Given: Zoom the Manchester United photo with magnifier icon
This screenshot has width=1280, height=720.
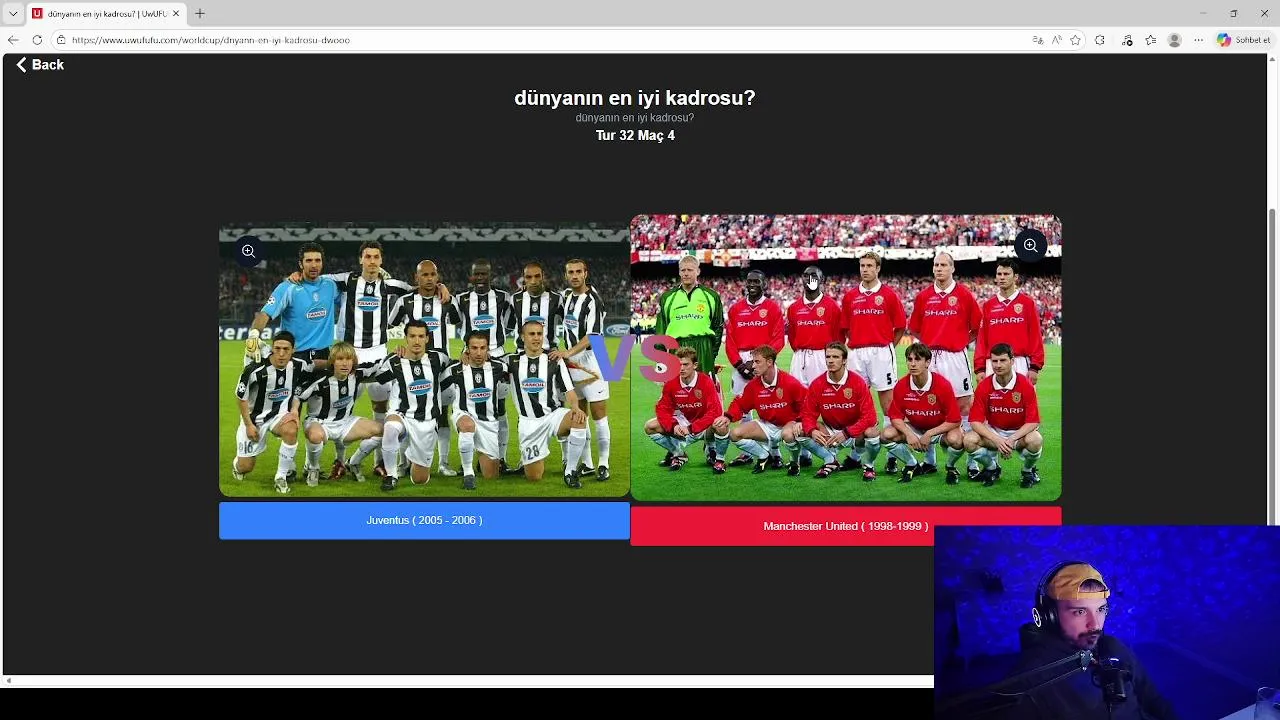Looking at the screenshot, I should click(1030, 245).
